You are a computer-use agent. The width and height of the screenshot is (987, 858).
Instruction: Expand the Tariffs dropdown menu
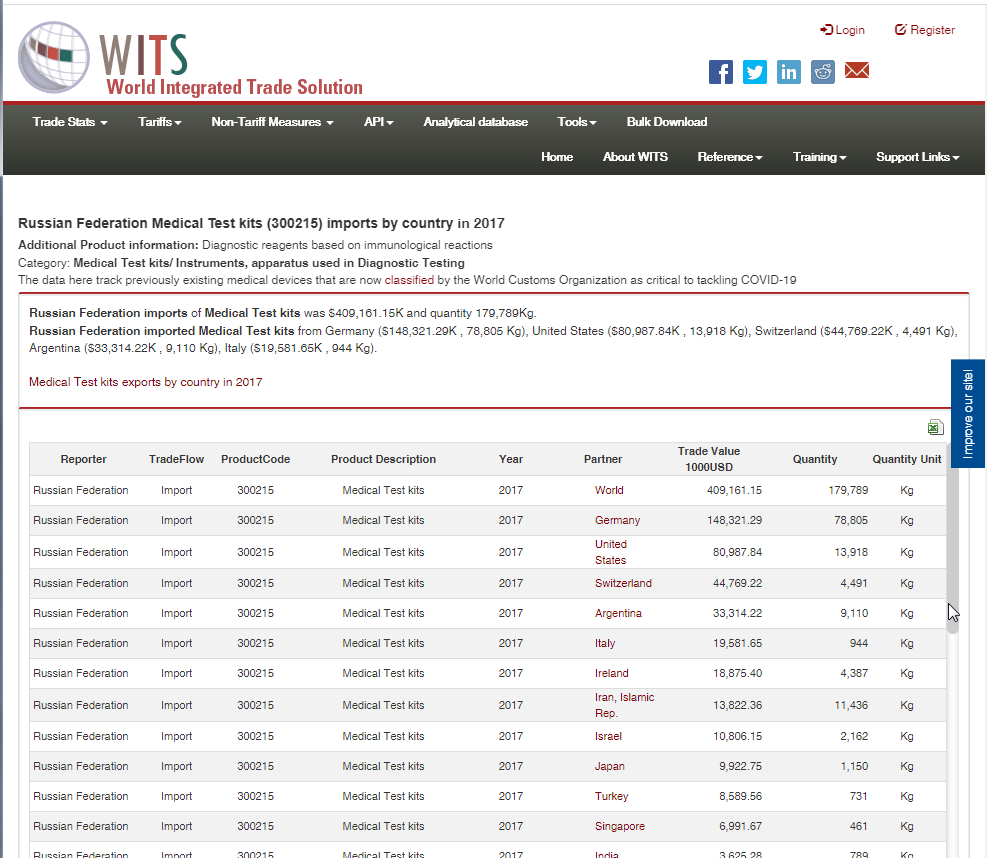click(x=160, y=122)
